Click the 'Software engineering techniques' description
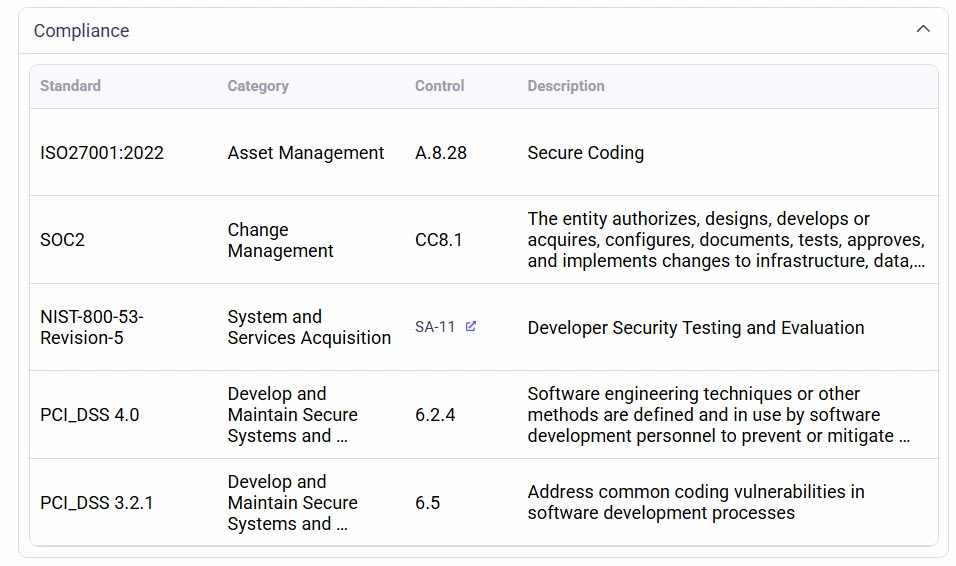Image resolution: width=956 pixels, height=566 pixels. [718, 415]
